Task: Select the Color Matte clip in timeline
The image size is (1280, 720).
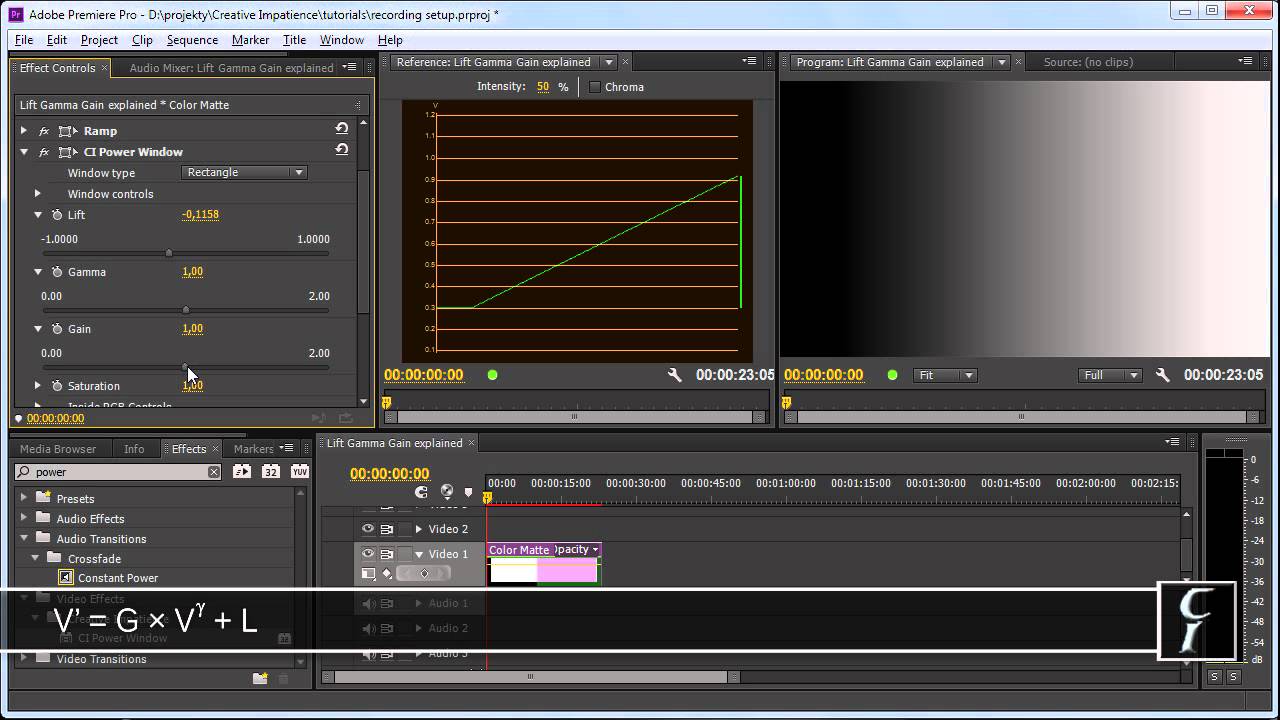Action: pos(543,564)
